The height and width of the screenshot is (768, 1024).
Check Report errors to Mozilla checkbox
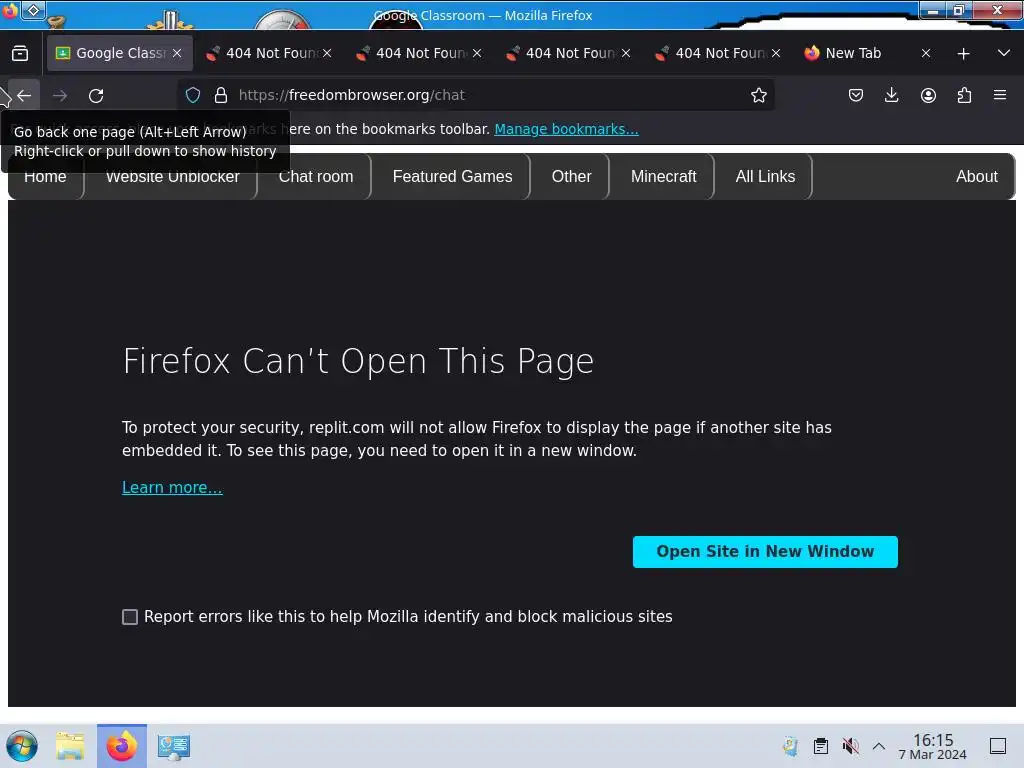coord(130,617)
